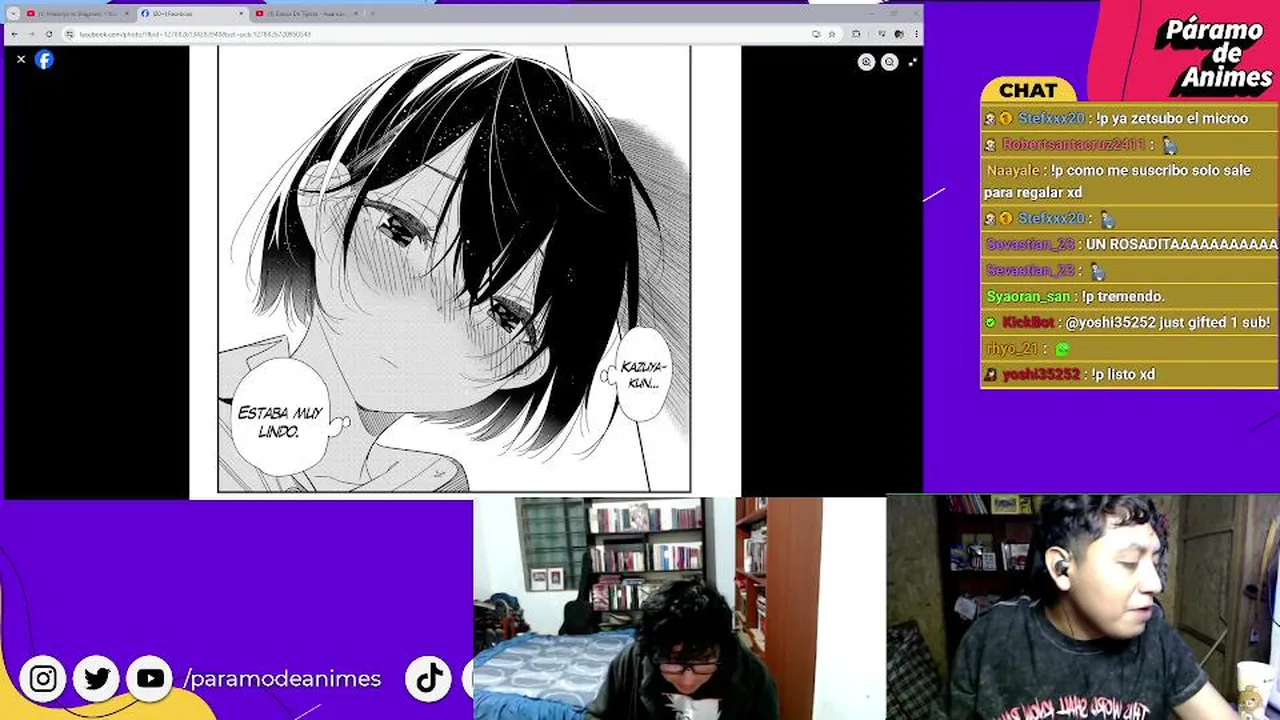1280x720 pixels.
Task: Click the CHAT header label
Action: (1028, 91)
